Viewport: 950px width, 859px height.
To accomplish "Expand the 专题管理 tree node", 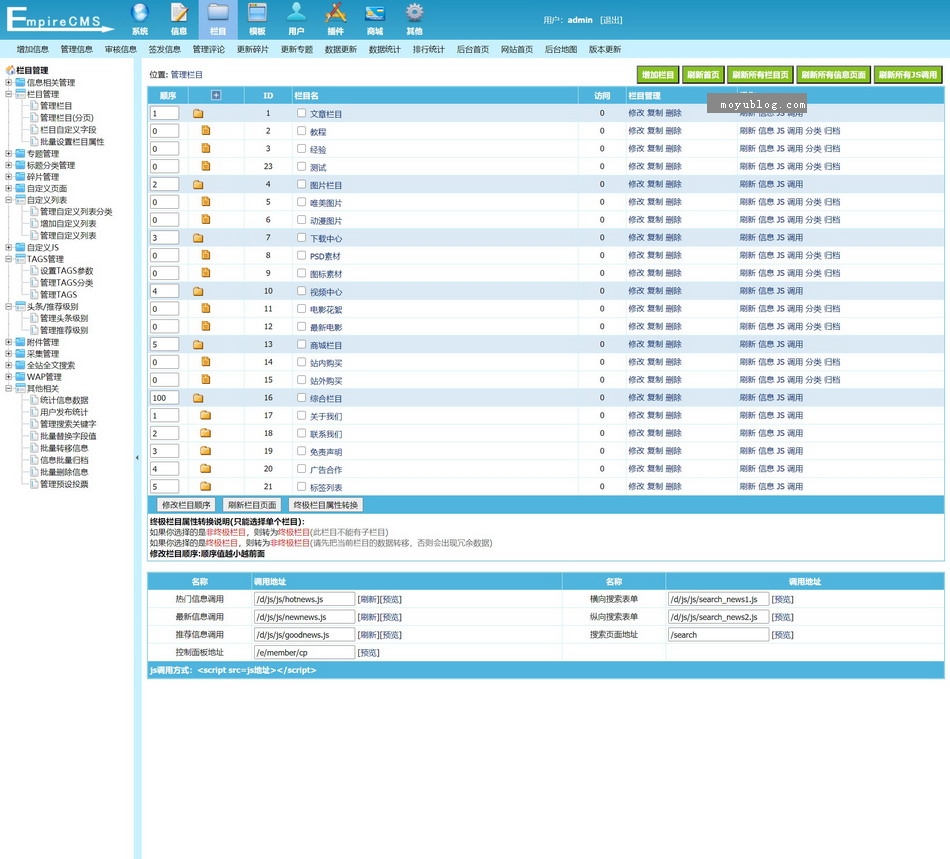I will click(x=8, y=153).
